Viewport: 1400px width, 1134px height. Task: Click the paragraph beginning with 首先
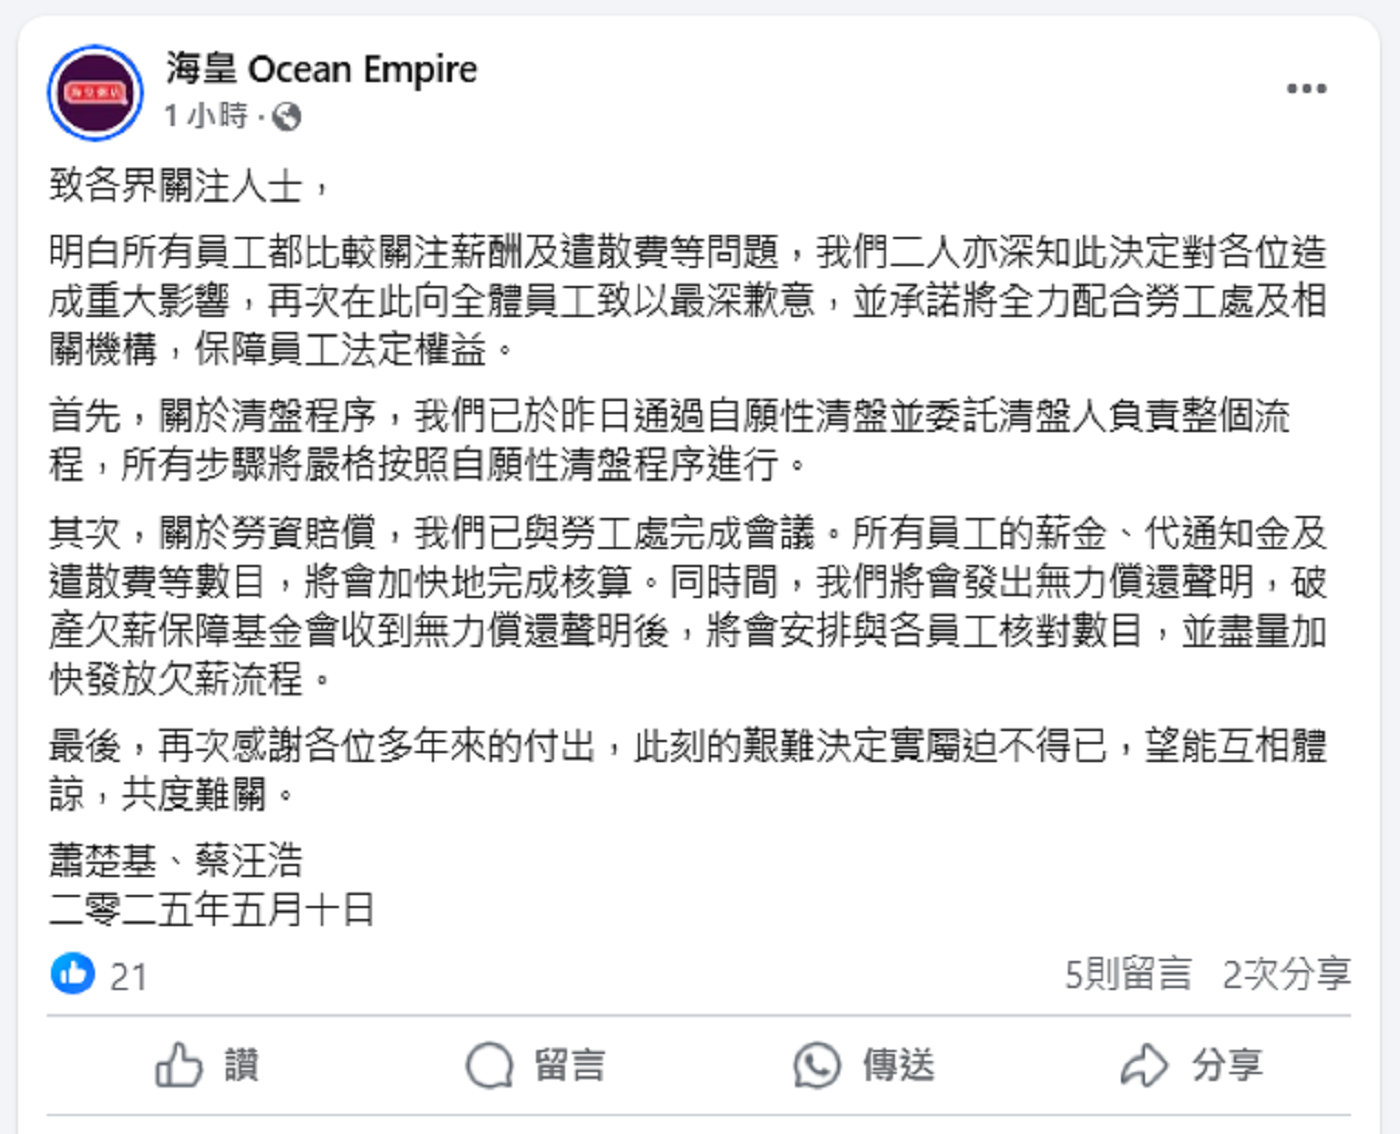click(670, 439)
